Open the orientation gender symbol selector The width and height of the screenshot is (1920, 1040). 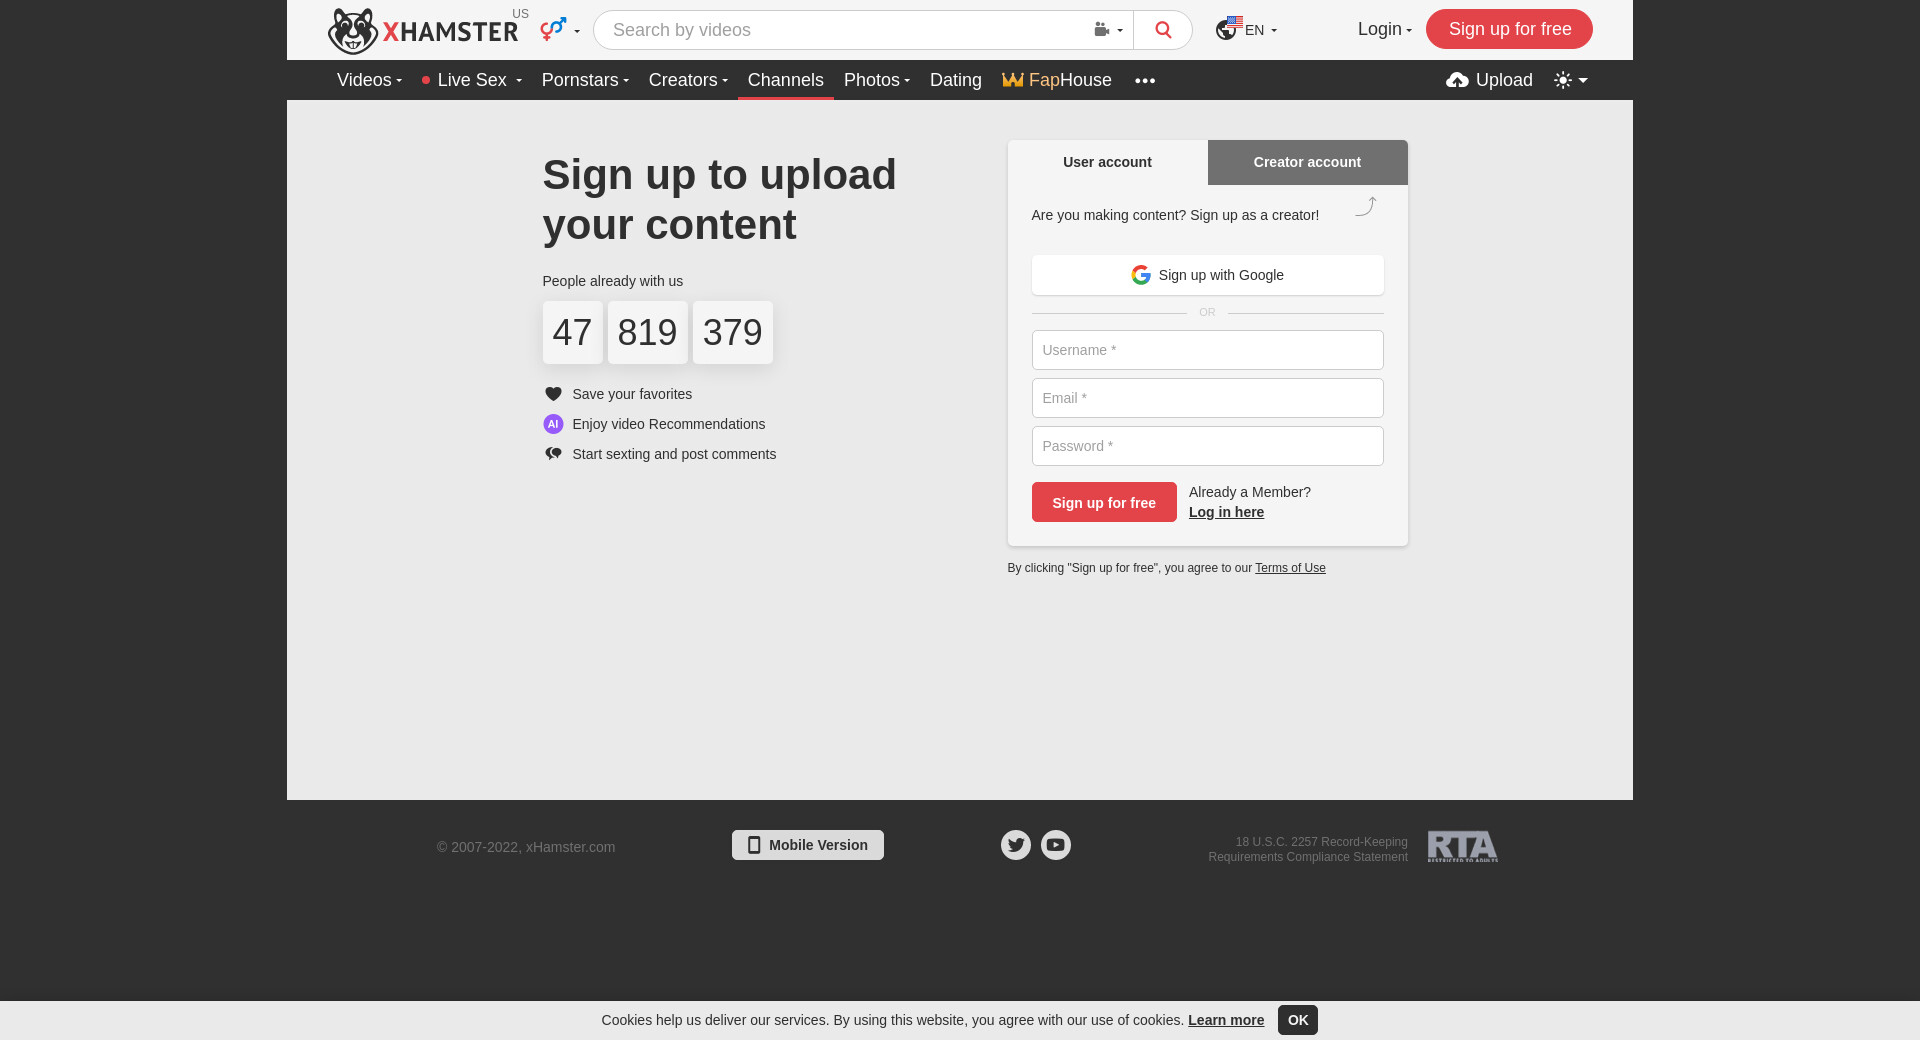(x=560, y=29)
